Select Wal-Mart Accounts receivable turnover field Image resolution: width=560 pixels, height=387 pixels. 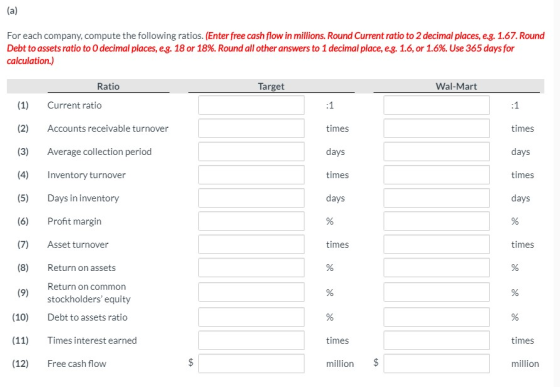436,129
